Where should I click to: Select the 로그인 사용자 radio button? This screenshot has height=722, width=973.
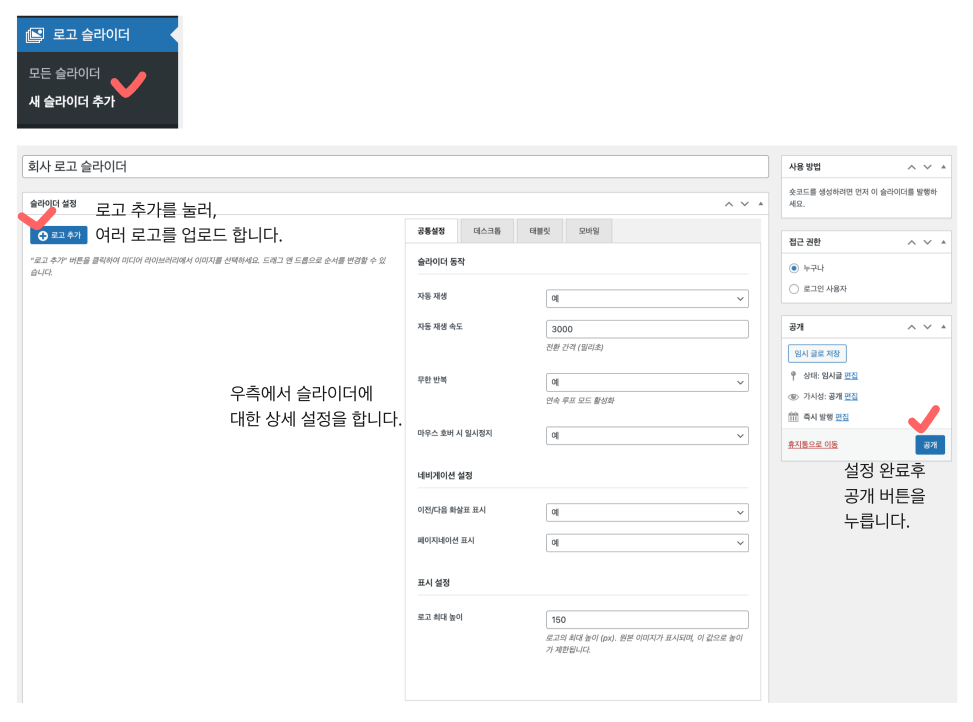794,289
